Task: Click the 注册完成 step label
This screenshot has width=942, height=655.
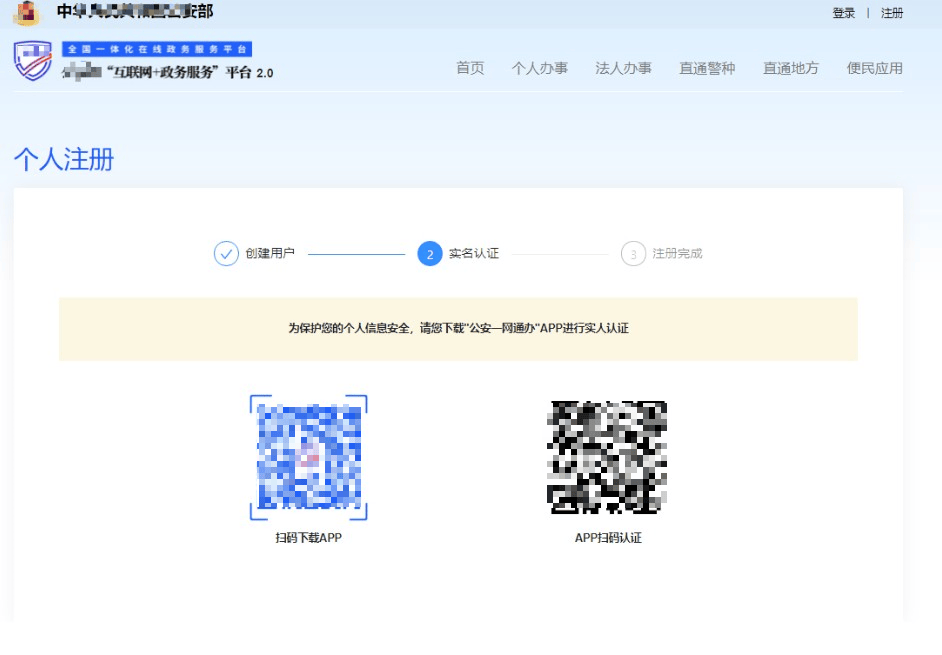Action: click(x=678, y=254)
